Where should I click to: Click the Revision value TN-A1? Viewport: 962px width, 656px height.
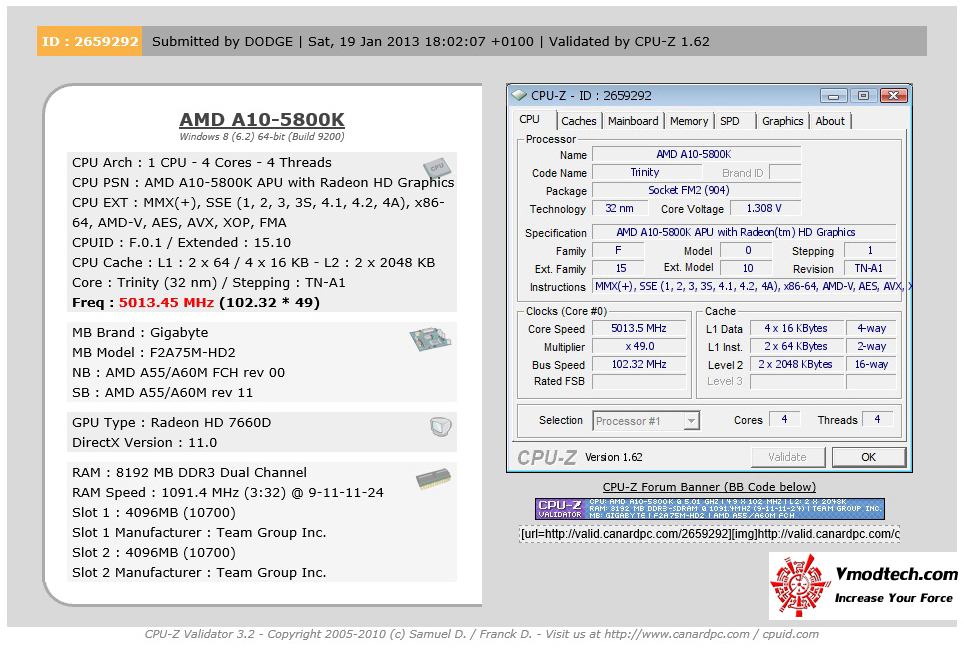pyautogui.click(x=869, y=268)
